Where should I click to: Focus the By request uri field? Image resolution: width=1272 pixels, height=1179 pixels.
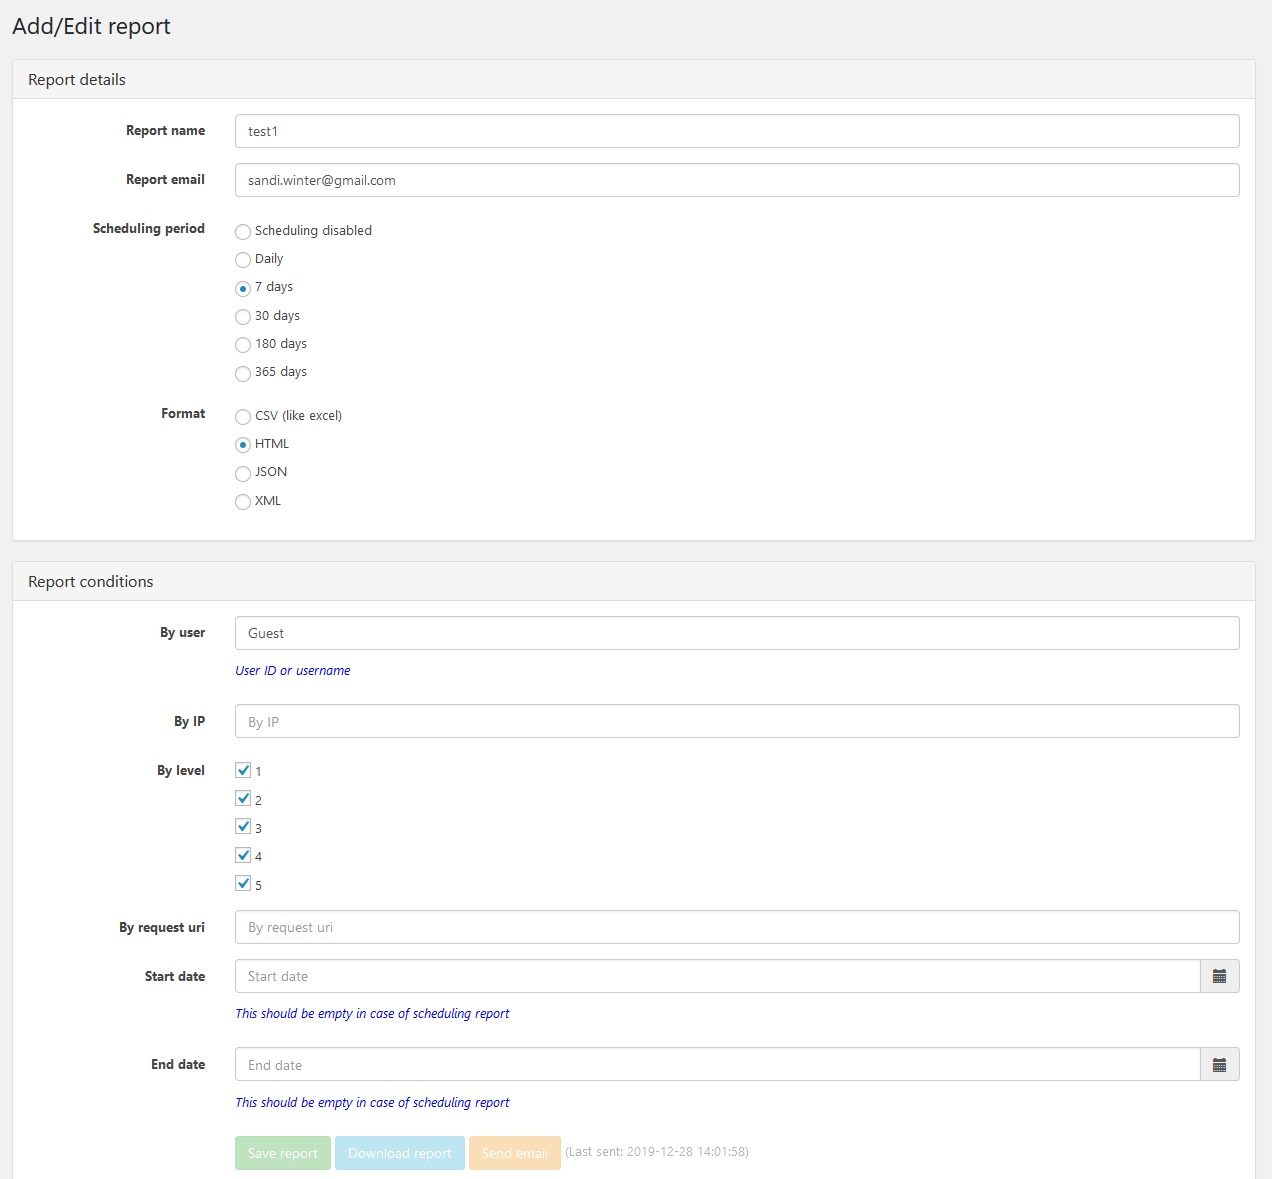click(736, 927)
